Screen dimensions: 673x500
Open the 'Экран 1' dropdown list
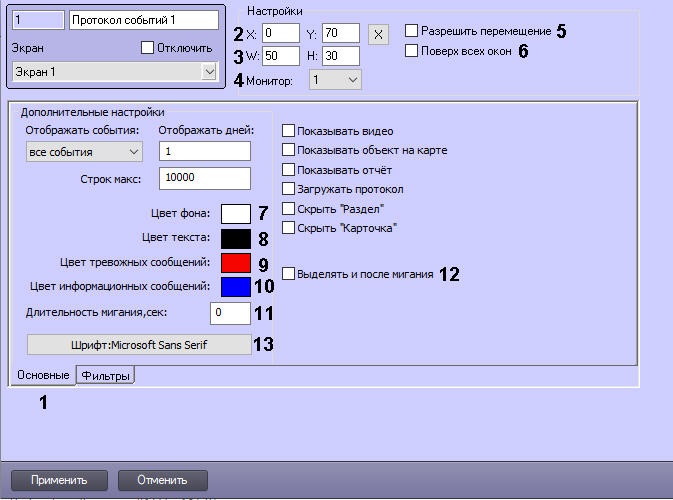208,71
